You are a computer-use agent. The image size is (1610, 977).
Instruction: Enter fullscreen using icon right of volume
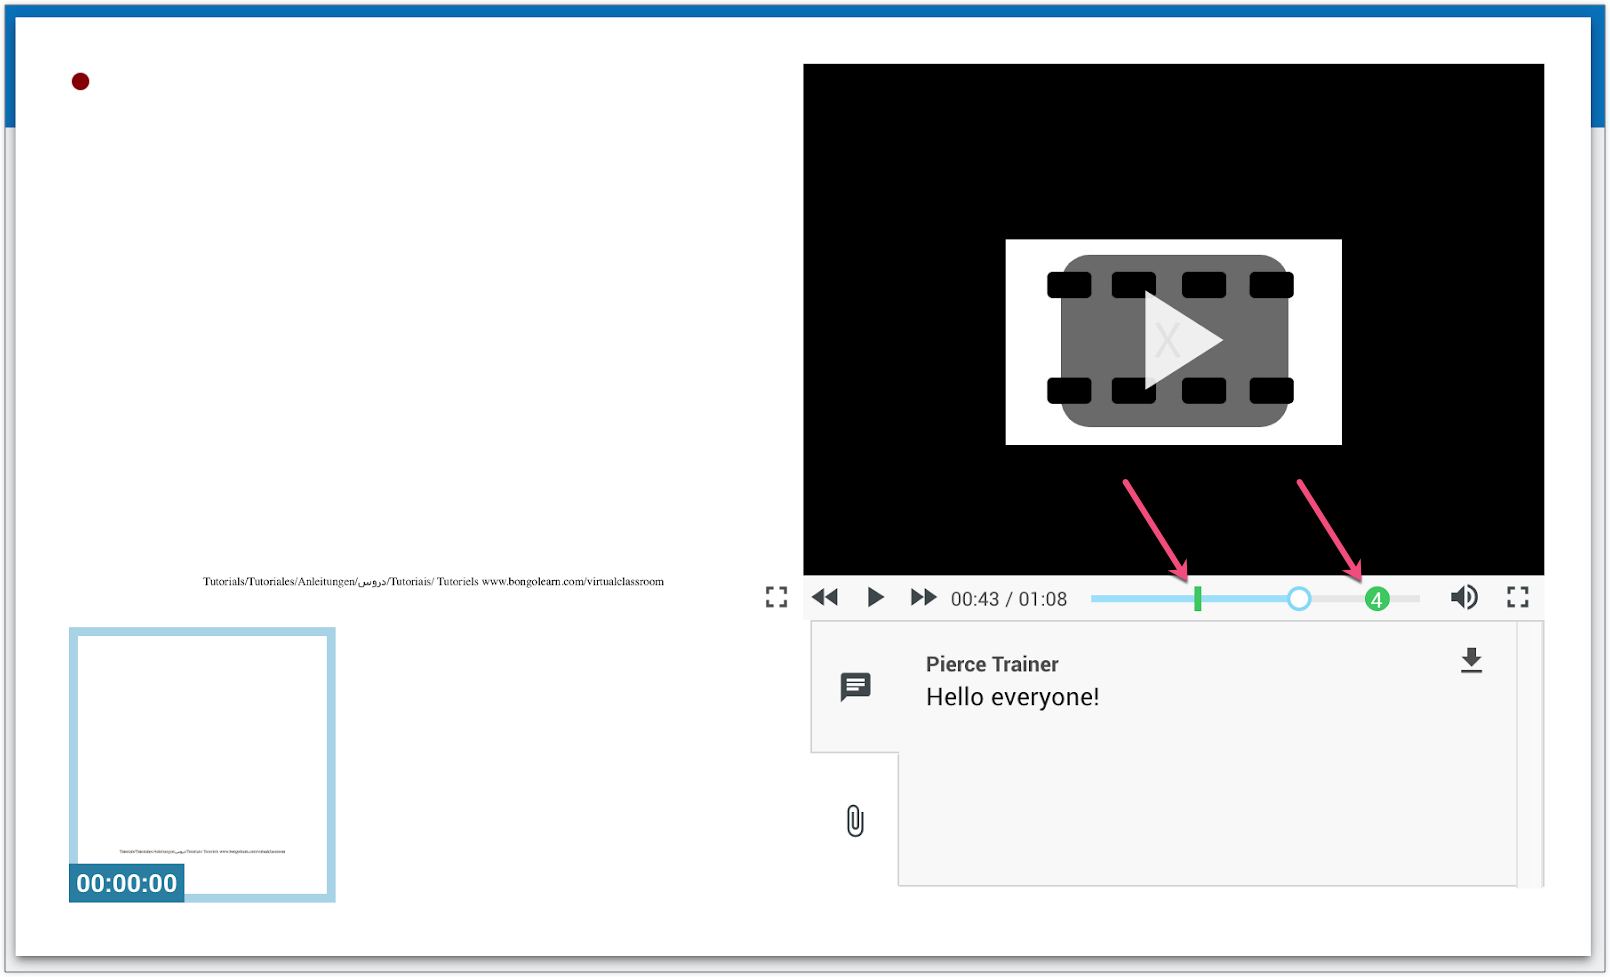1518,598
